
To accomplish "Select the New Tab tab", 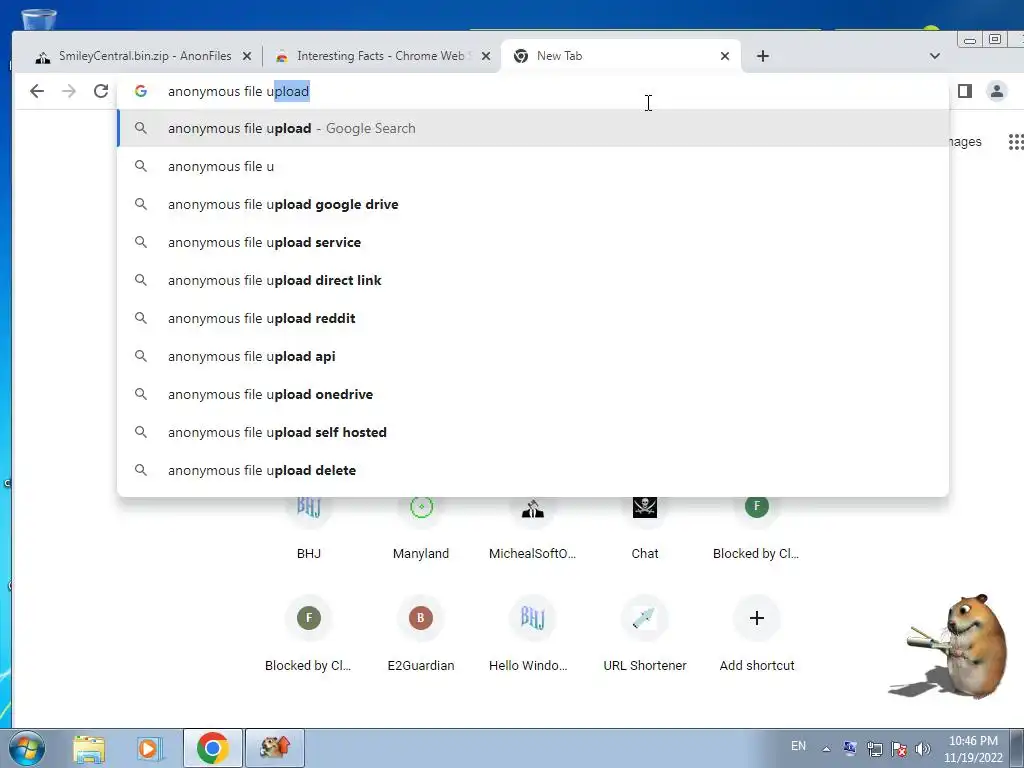I will pyautogui.click(x=620, y=56).
